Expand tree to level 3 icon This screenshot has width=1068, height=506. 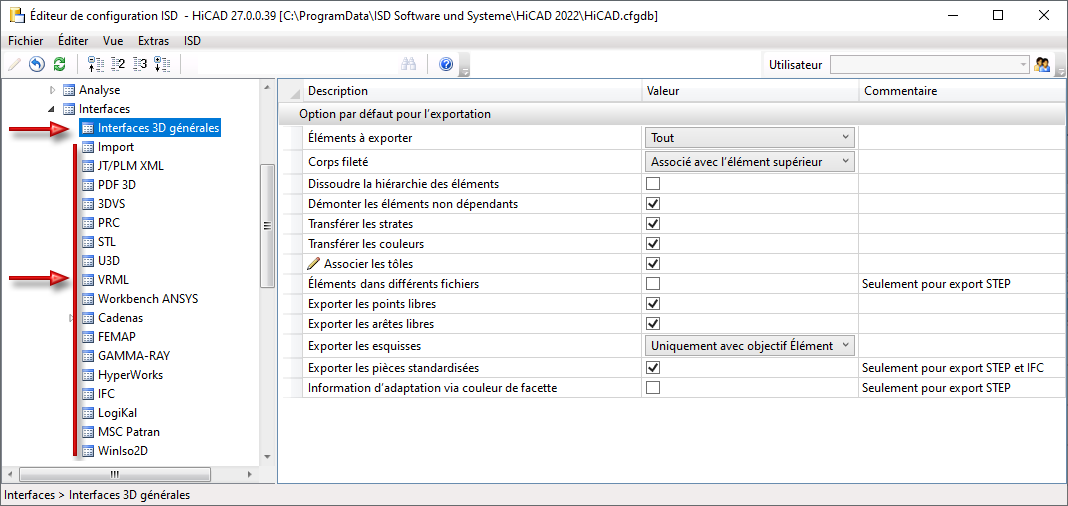(140, 64)
